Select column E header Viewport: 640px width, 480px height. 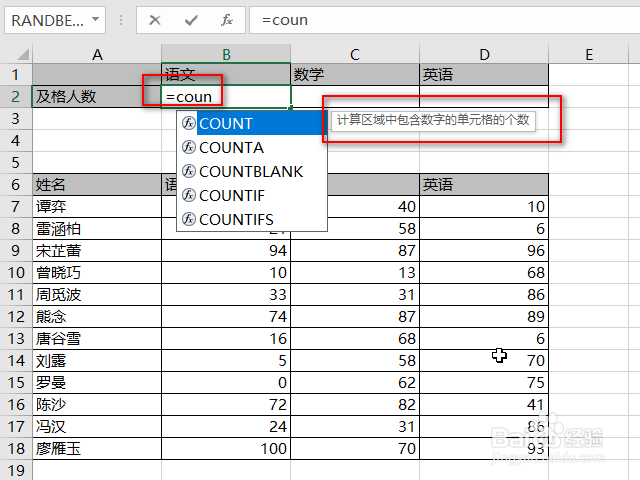coord(589,54)
